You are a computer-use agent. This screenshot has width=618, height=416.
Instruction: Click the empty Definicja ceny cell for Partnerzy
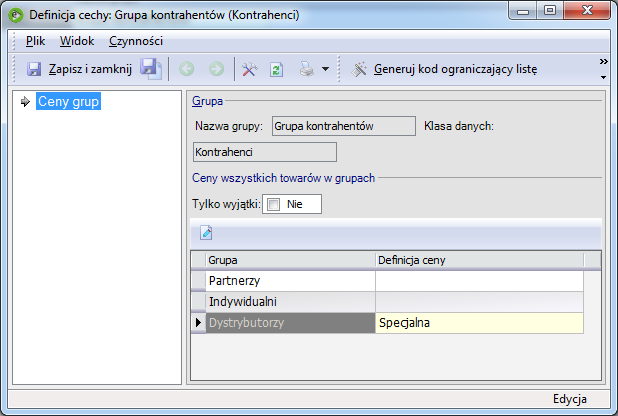tap(479, 281)
